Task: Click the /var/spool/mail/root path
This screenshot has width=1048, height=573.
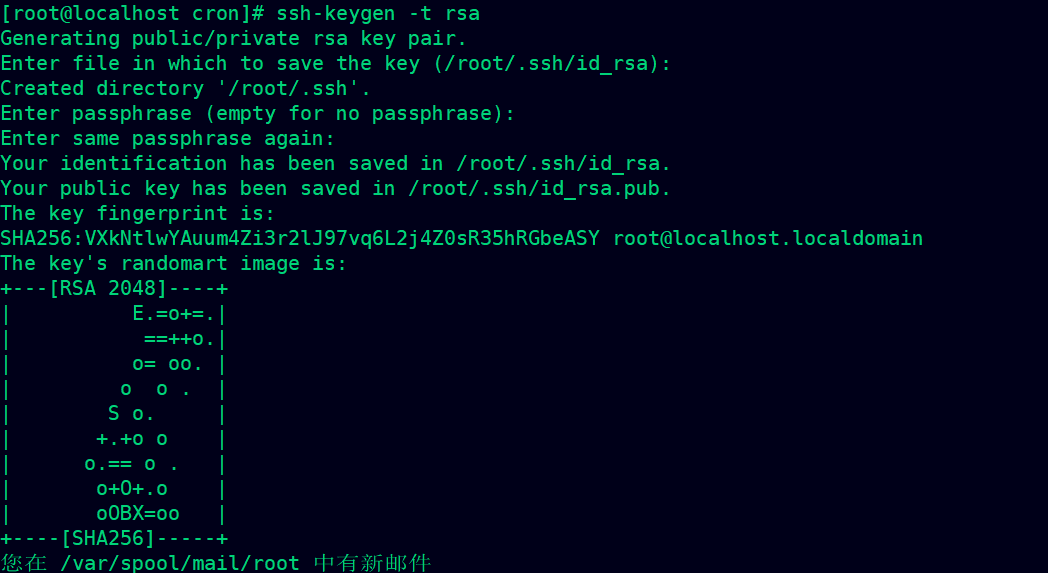Action: [180, 563]
